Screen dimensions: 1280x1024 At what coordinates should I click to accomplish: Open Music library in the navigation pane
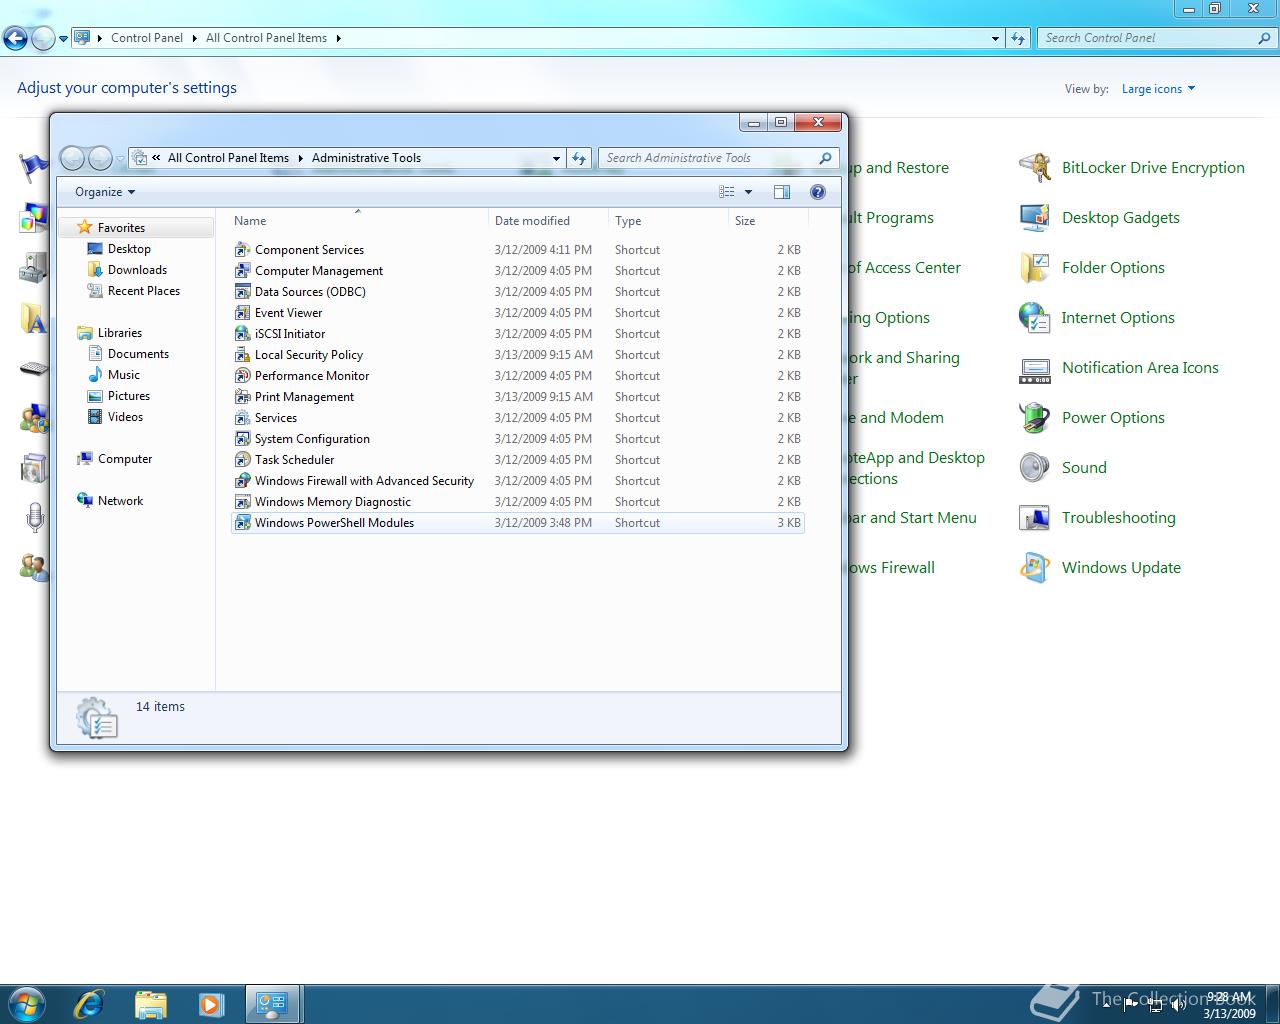coord(124,375)
